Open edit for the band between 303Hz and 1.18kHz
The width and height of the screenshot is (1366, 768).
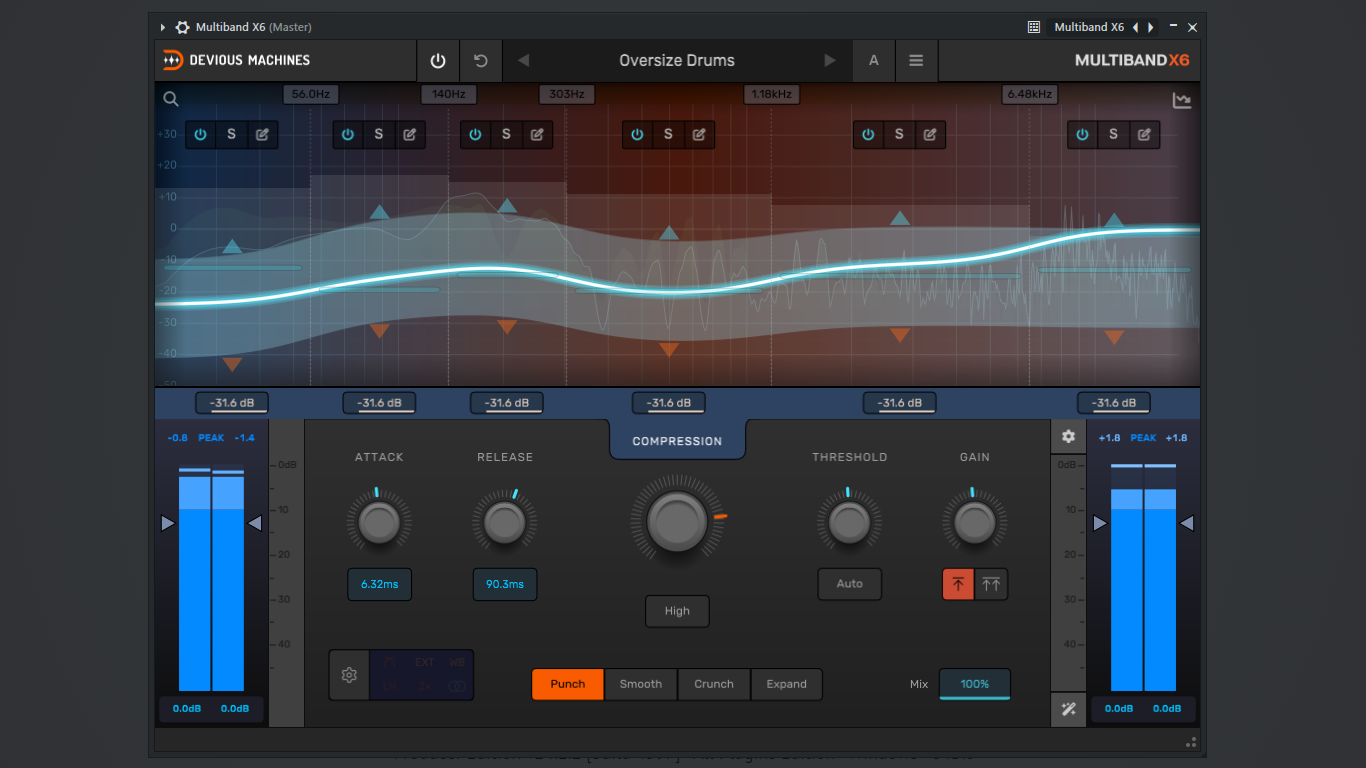[699, 135]
